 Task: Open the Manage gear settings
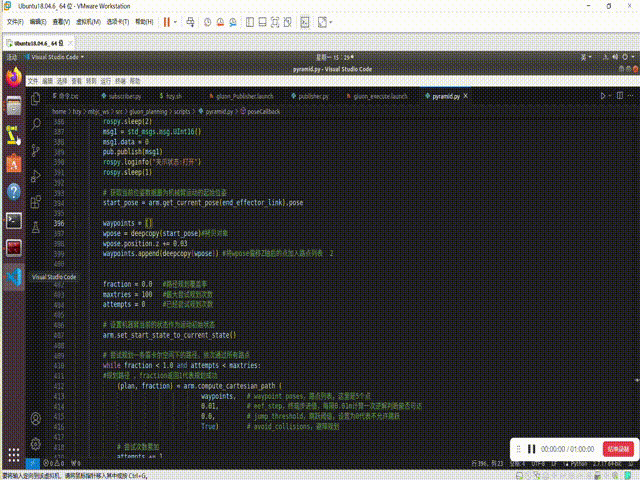pos(37,444)
